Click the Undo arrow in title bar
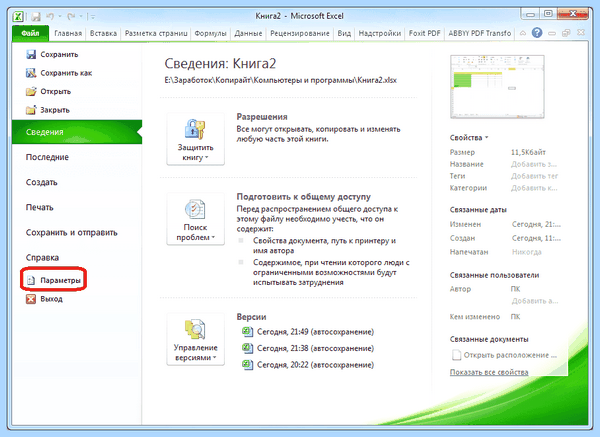 click(x=50, y=16)
